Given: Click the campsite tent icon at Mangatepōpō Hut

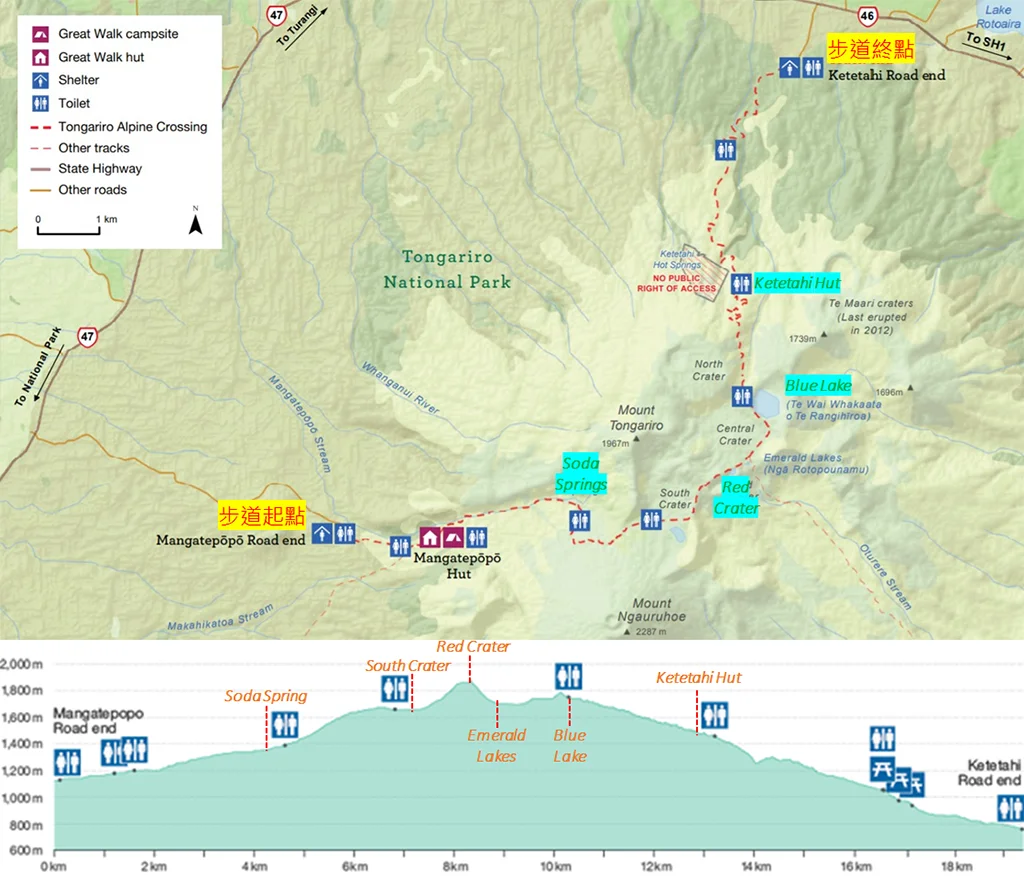Looking at the screenshot, I should pos(453,537).
